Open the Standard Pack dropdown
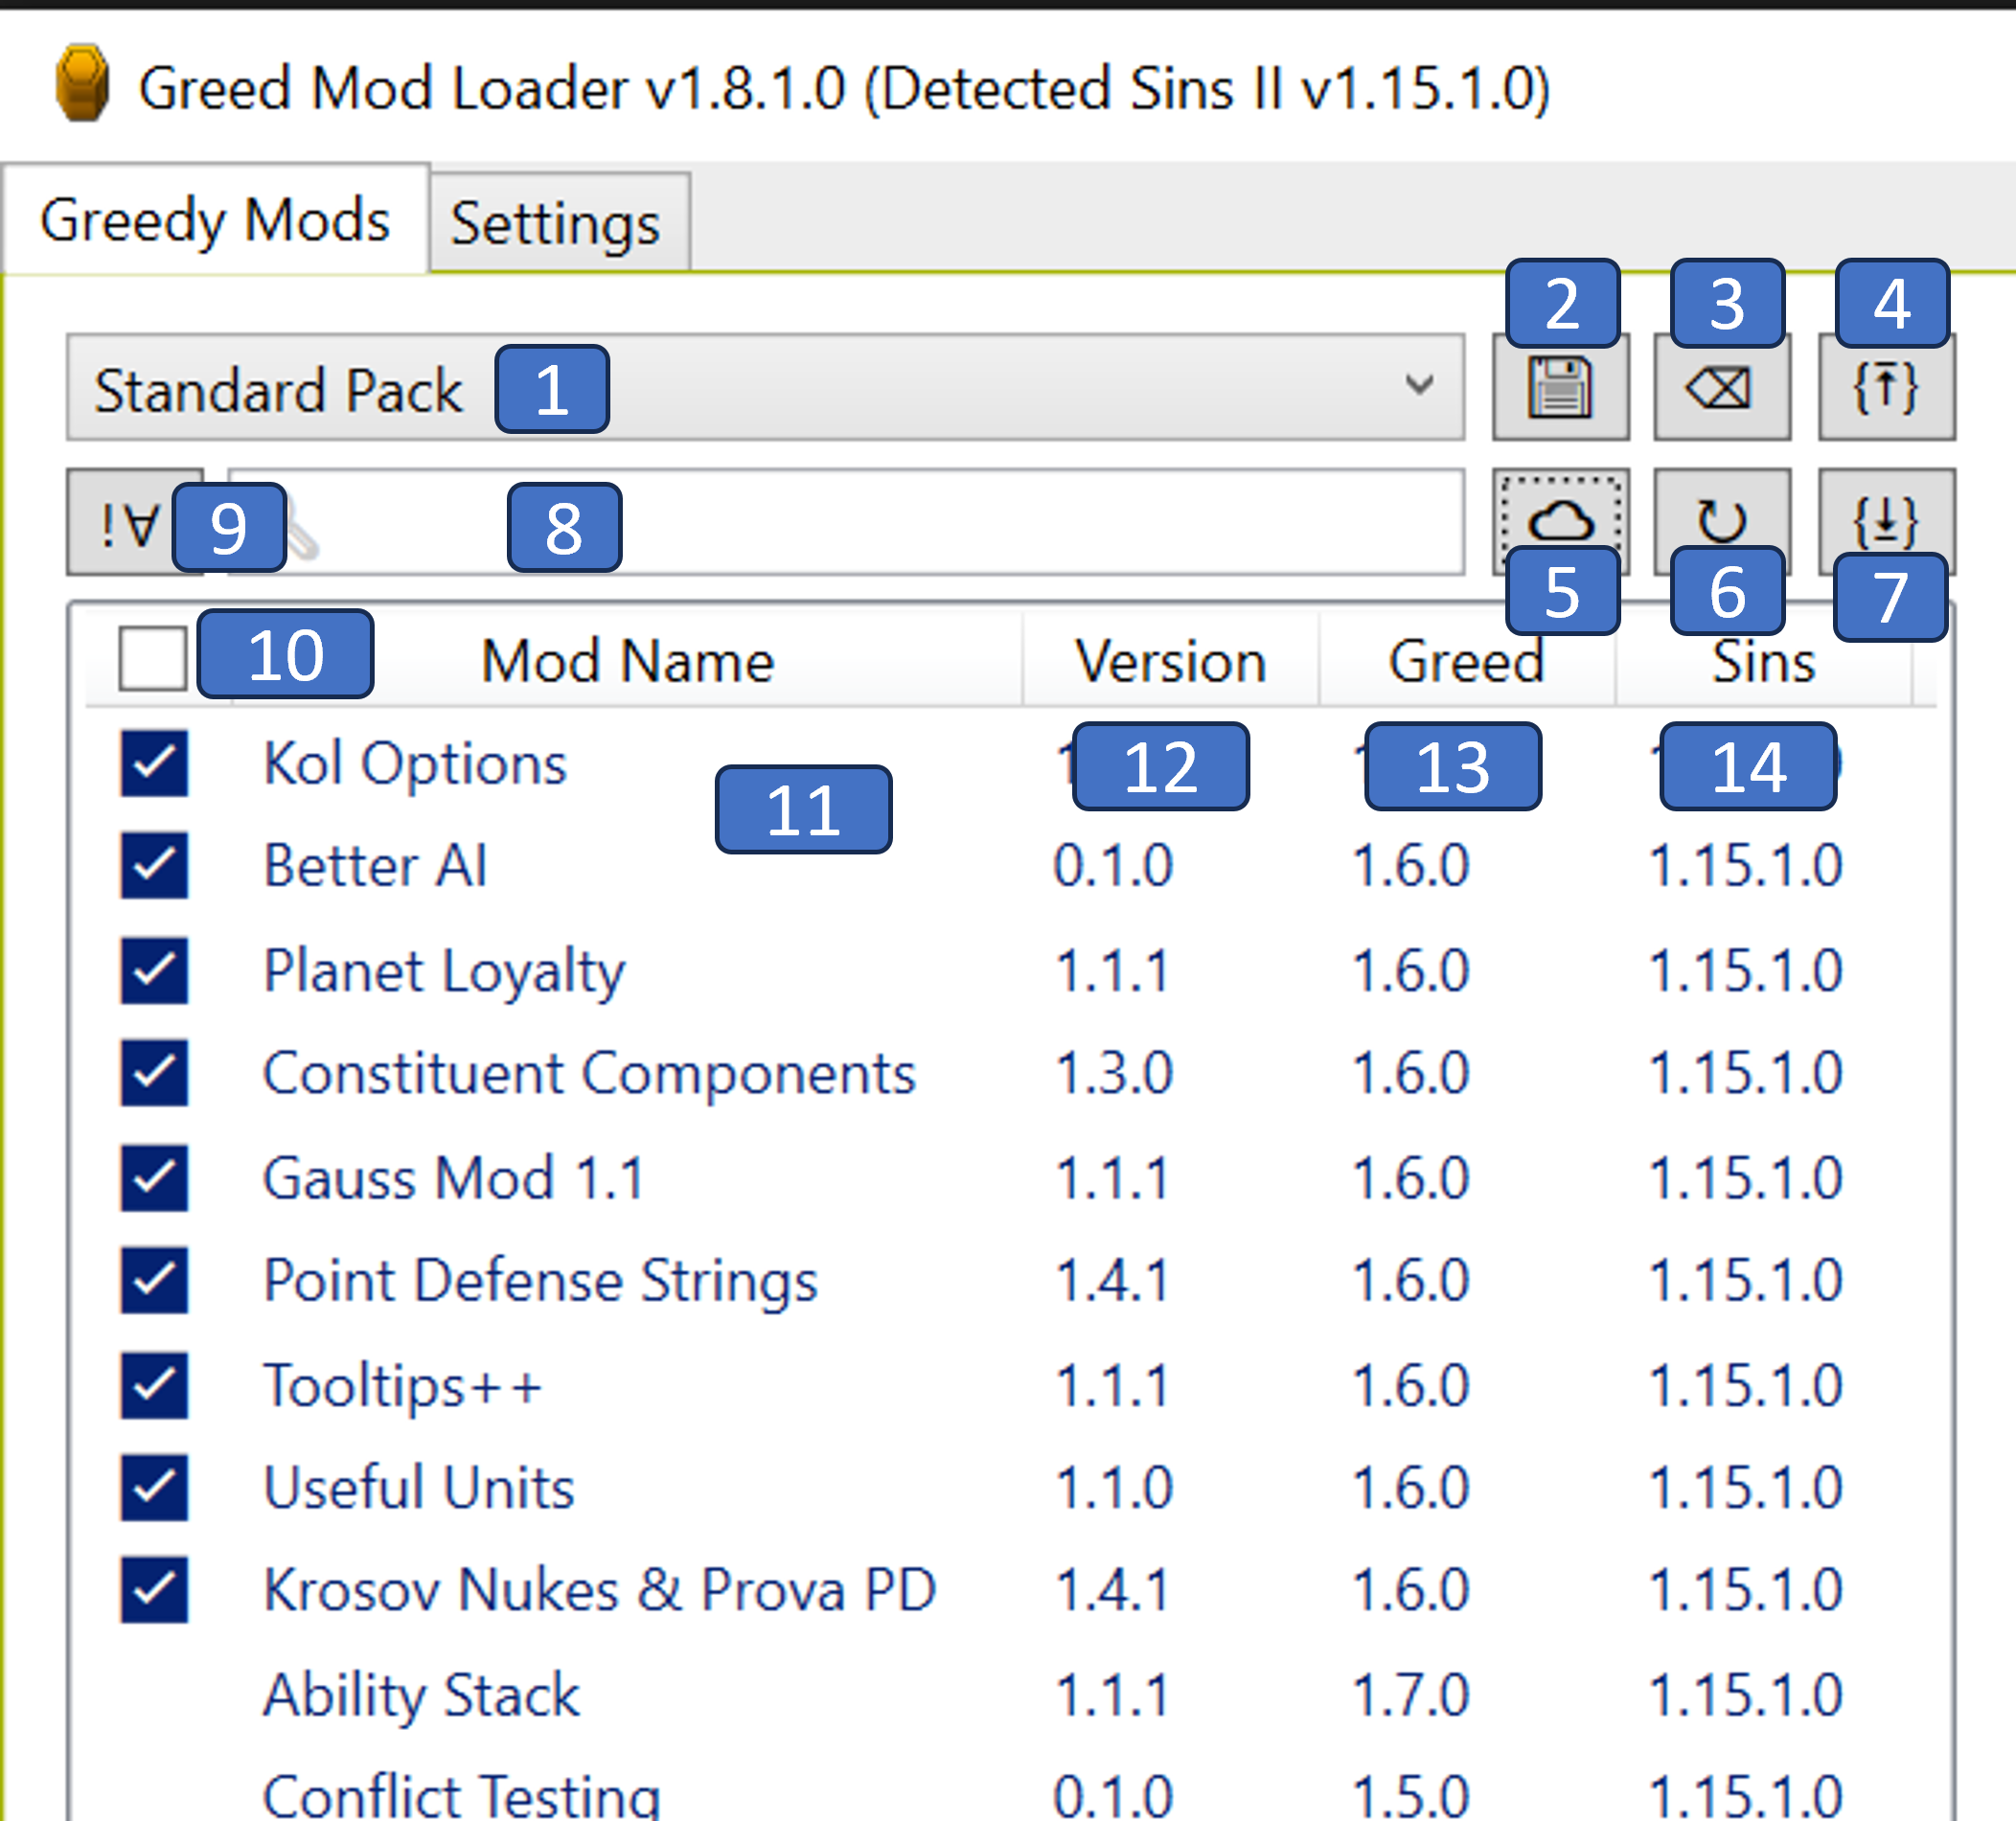 (765, 388)
